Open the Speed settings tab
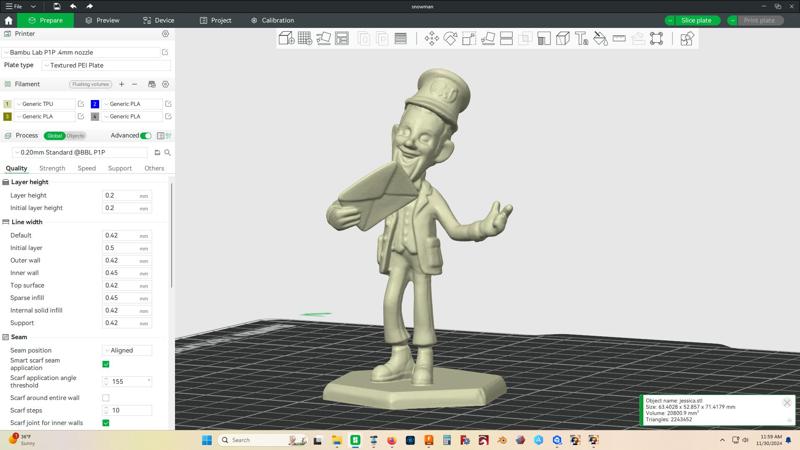Viewport: 800px width, 450px height. 87,168
